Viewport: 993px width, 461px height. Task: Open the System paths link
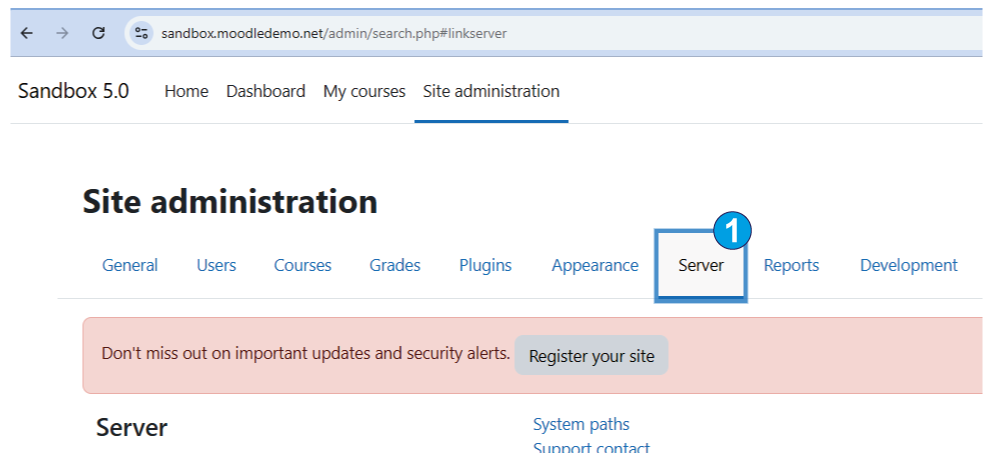pyautogui.click(x=581, y=424)
